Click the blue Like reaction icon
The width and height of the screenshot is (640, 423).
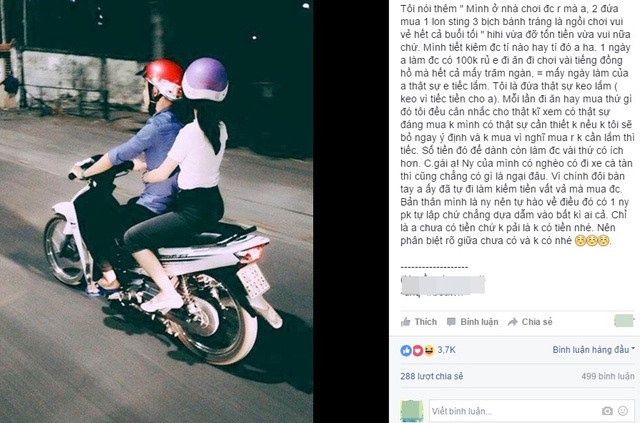point(406,350)
